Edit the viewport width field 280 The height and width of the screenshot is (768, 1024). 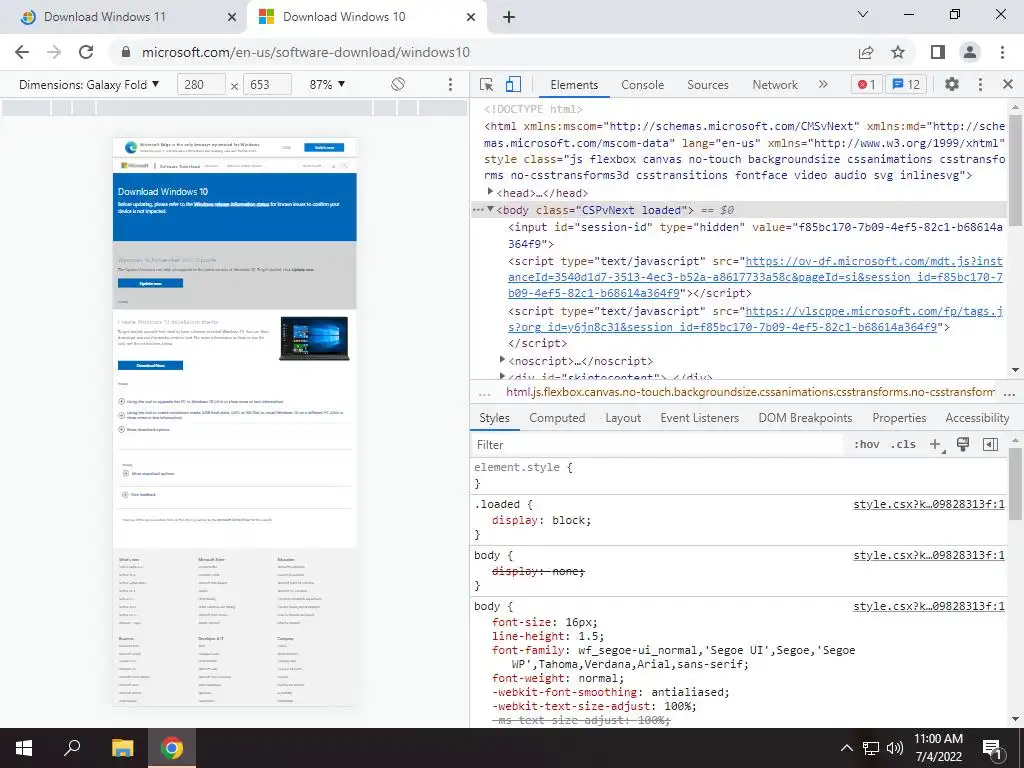[201, 84]
